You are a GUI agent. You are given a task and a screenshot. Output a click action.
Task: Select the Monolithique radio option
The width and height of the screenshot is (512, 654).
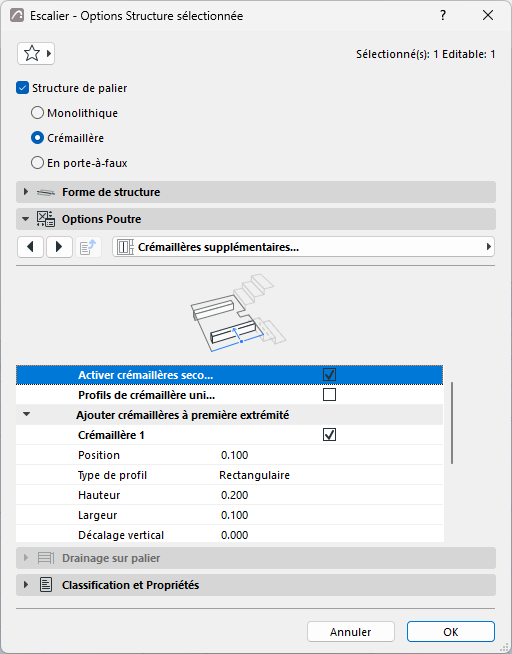click(37, 113)
